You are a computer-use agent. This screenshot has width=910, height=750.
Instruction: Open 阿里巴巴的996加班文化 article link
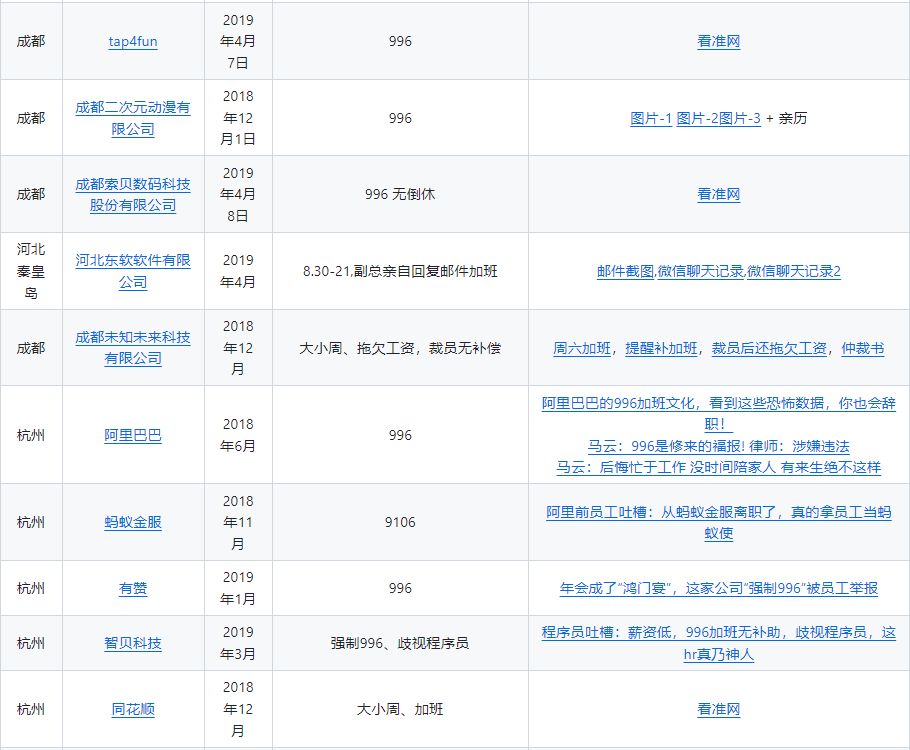(x=718, y=414)
